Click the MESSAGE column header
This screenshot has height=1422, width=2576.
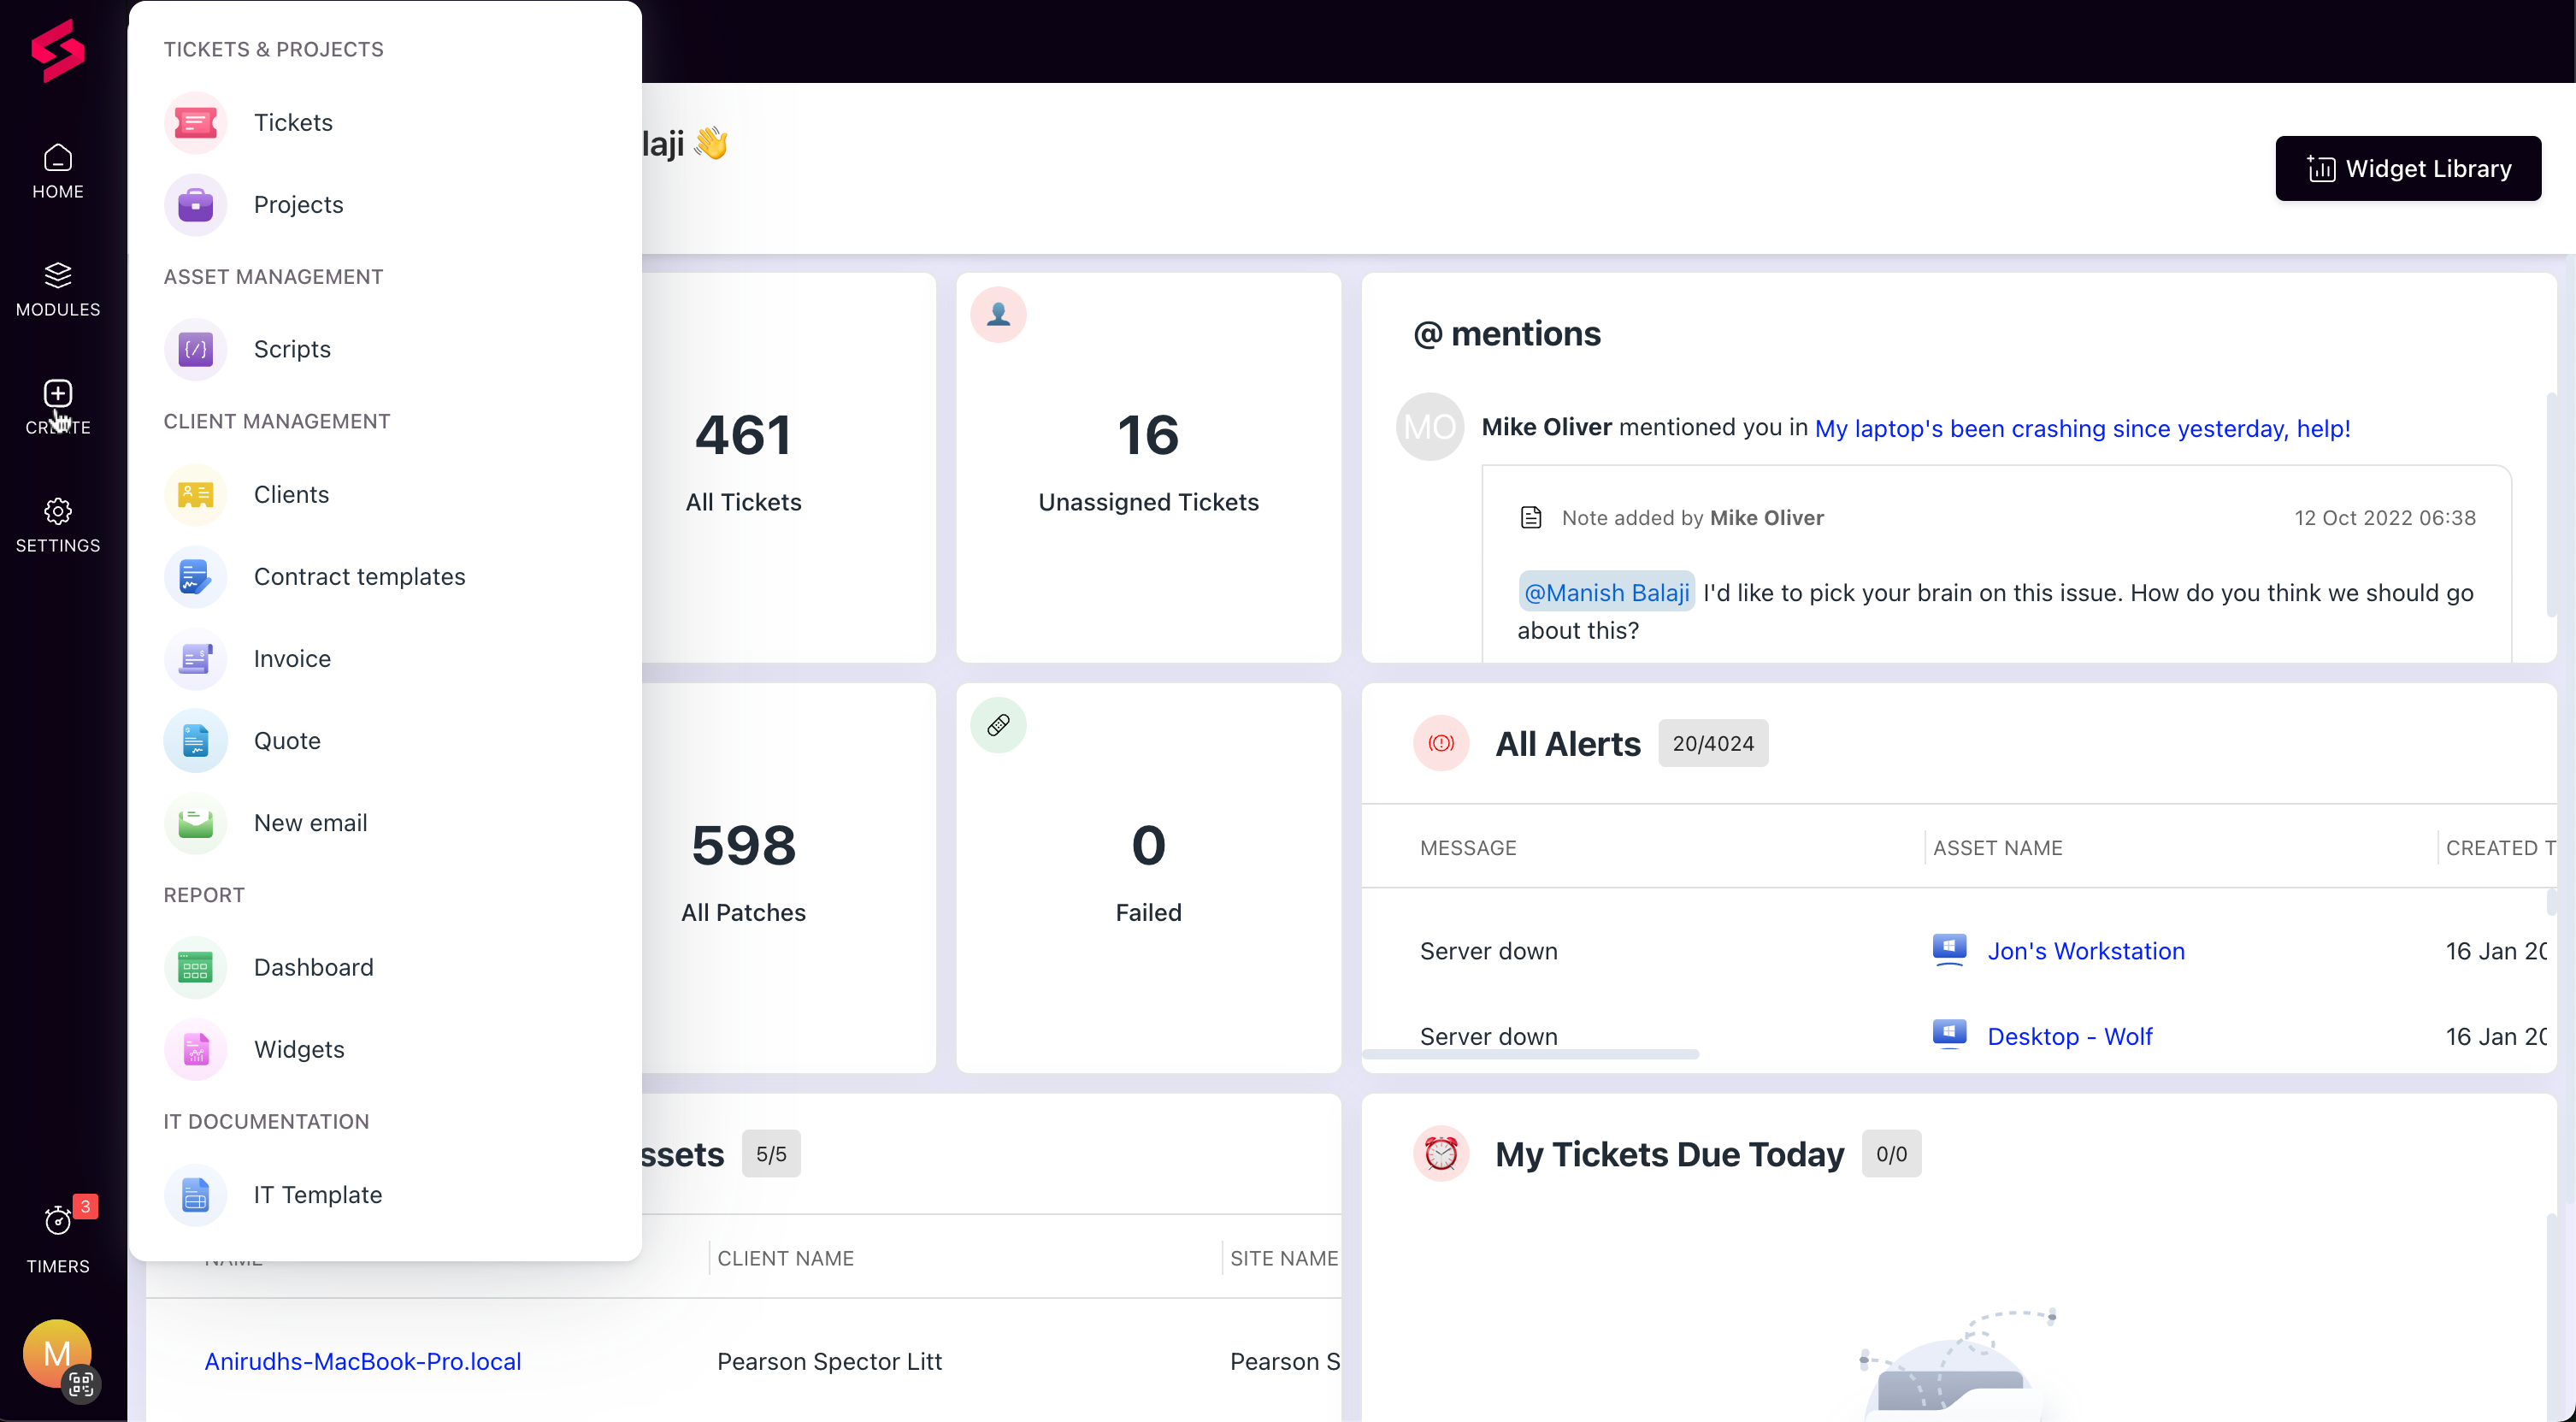[1468, 847]
